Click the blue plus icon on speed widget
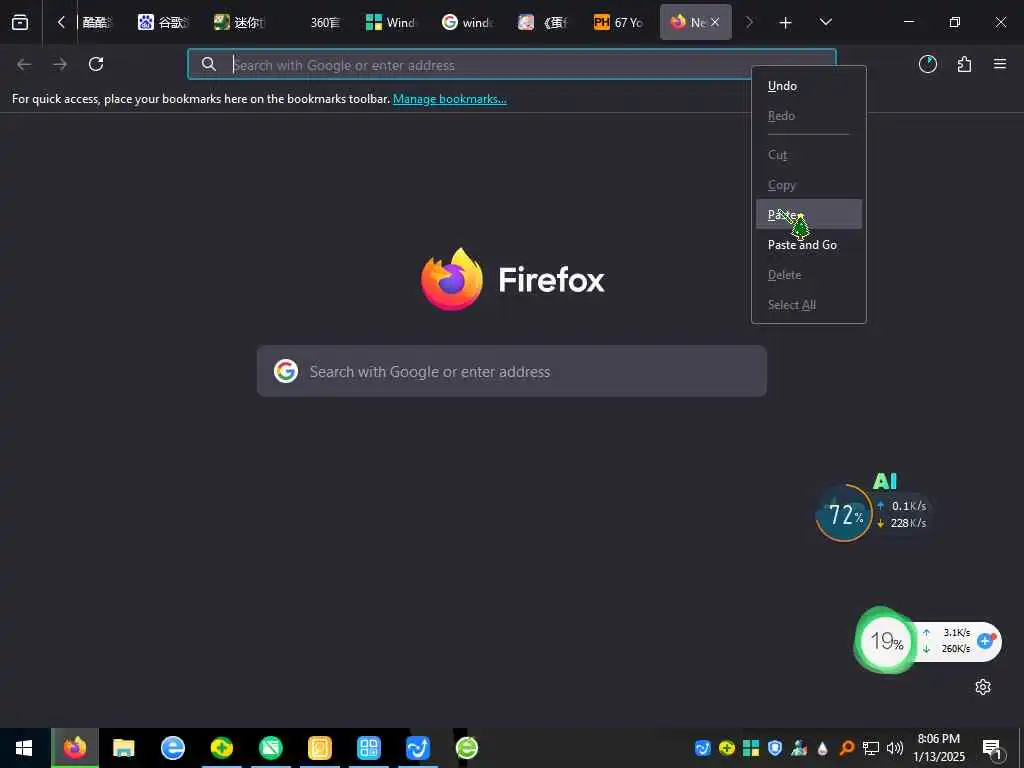Screen dimensions: 1024x768 (986, 641)
